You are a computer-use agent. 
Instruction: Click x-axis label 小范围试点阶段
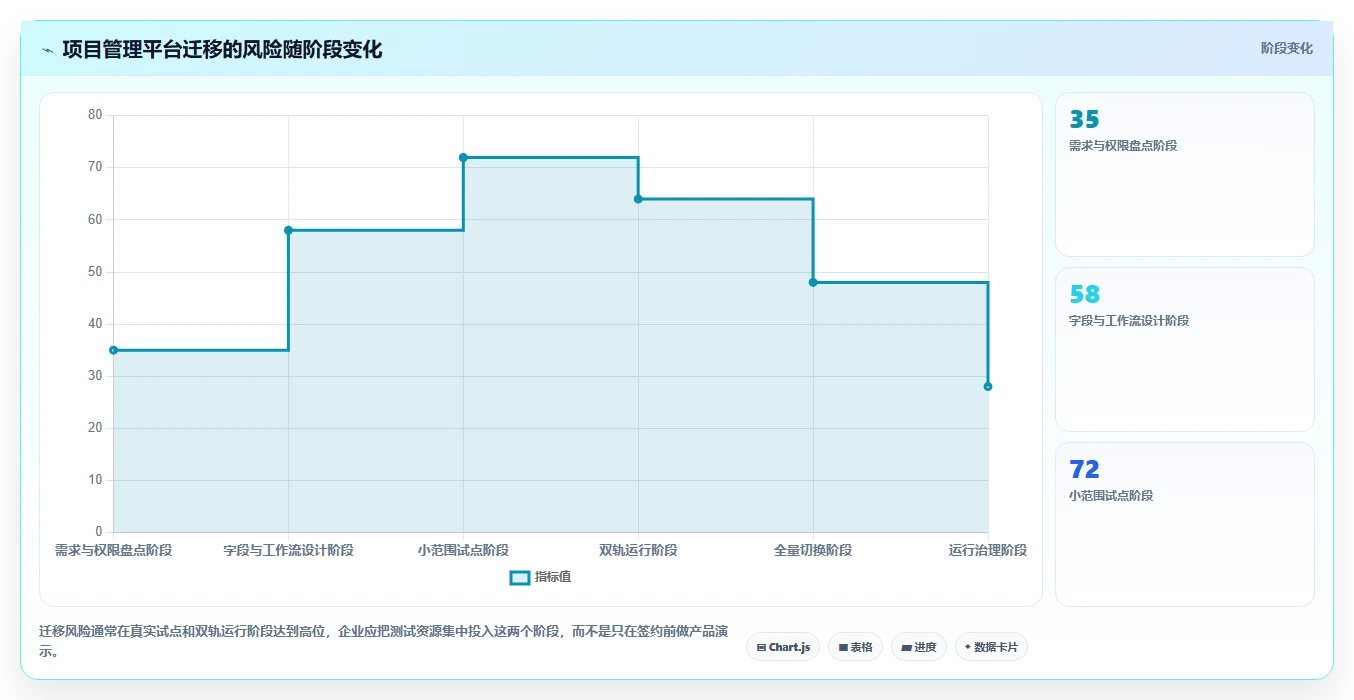(x=463, y=550)
